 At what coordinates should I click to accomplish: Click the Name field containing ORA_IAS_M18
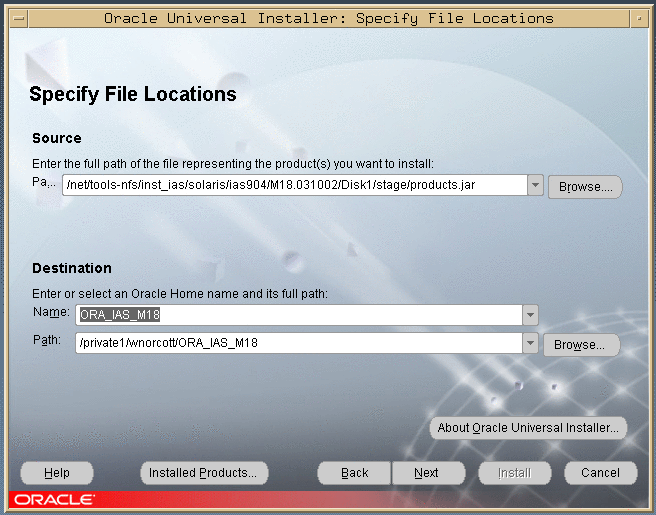pos(299,315)
